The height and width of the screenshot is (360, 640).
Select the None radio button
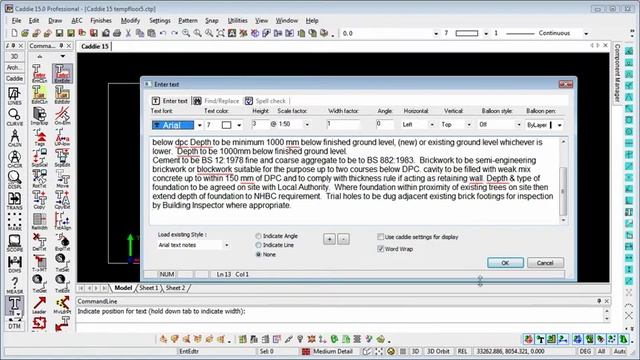[258, 254]
